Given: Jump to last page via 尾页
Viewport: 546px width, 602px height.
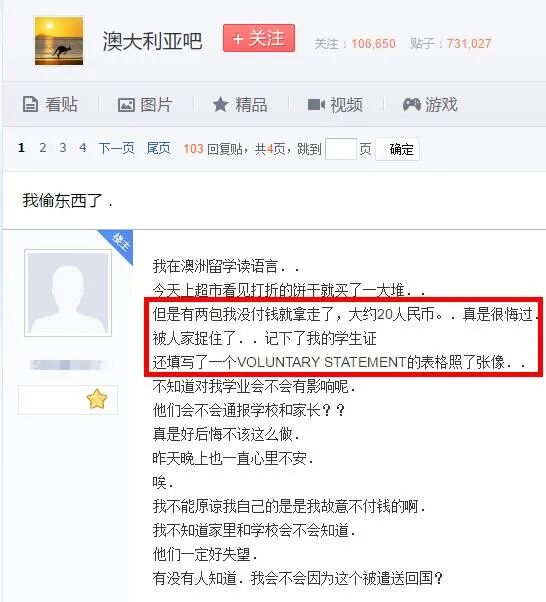Looking at the screenshot, I should [158, 148].
